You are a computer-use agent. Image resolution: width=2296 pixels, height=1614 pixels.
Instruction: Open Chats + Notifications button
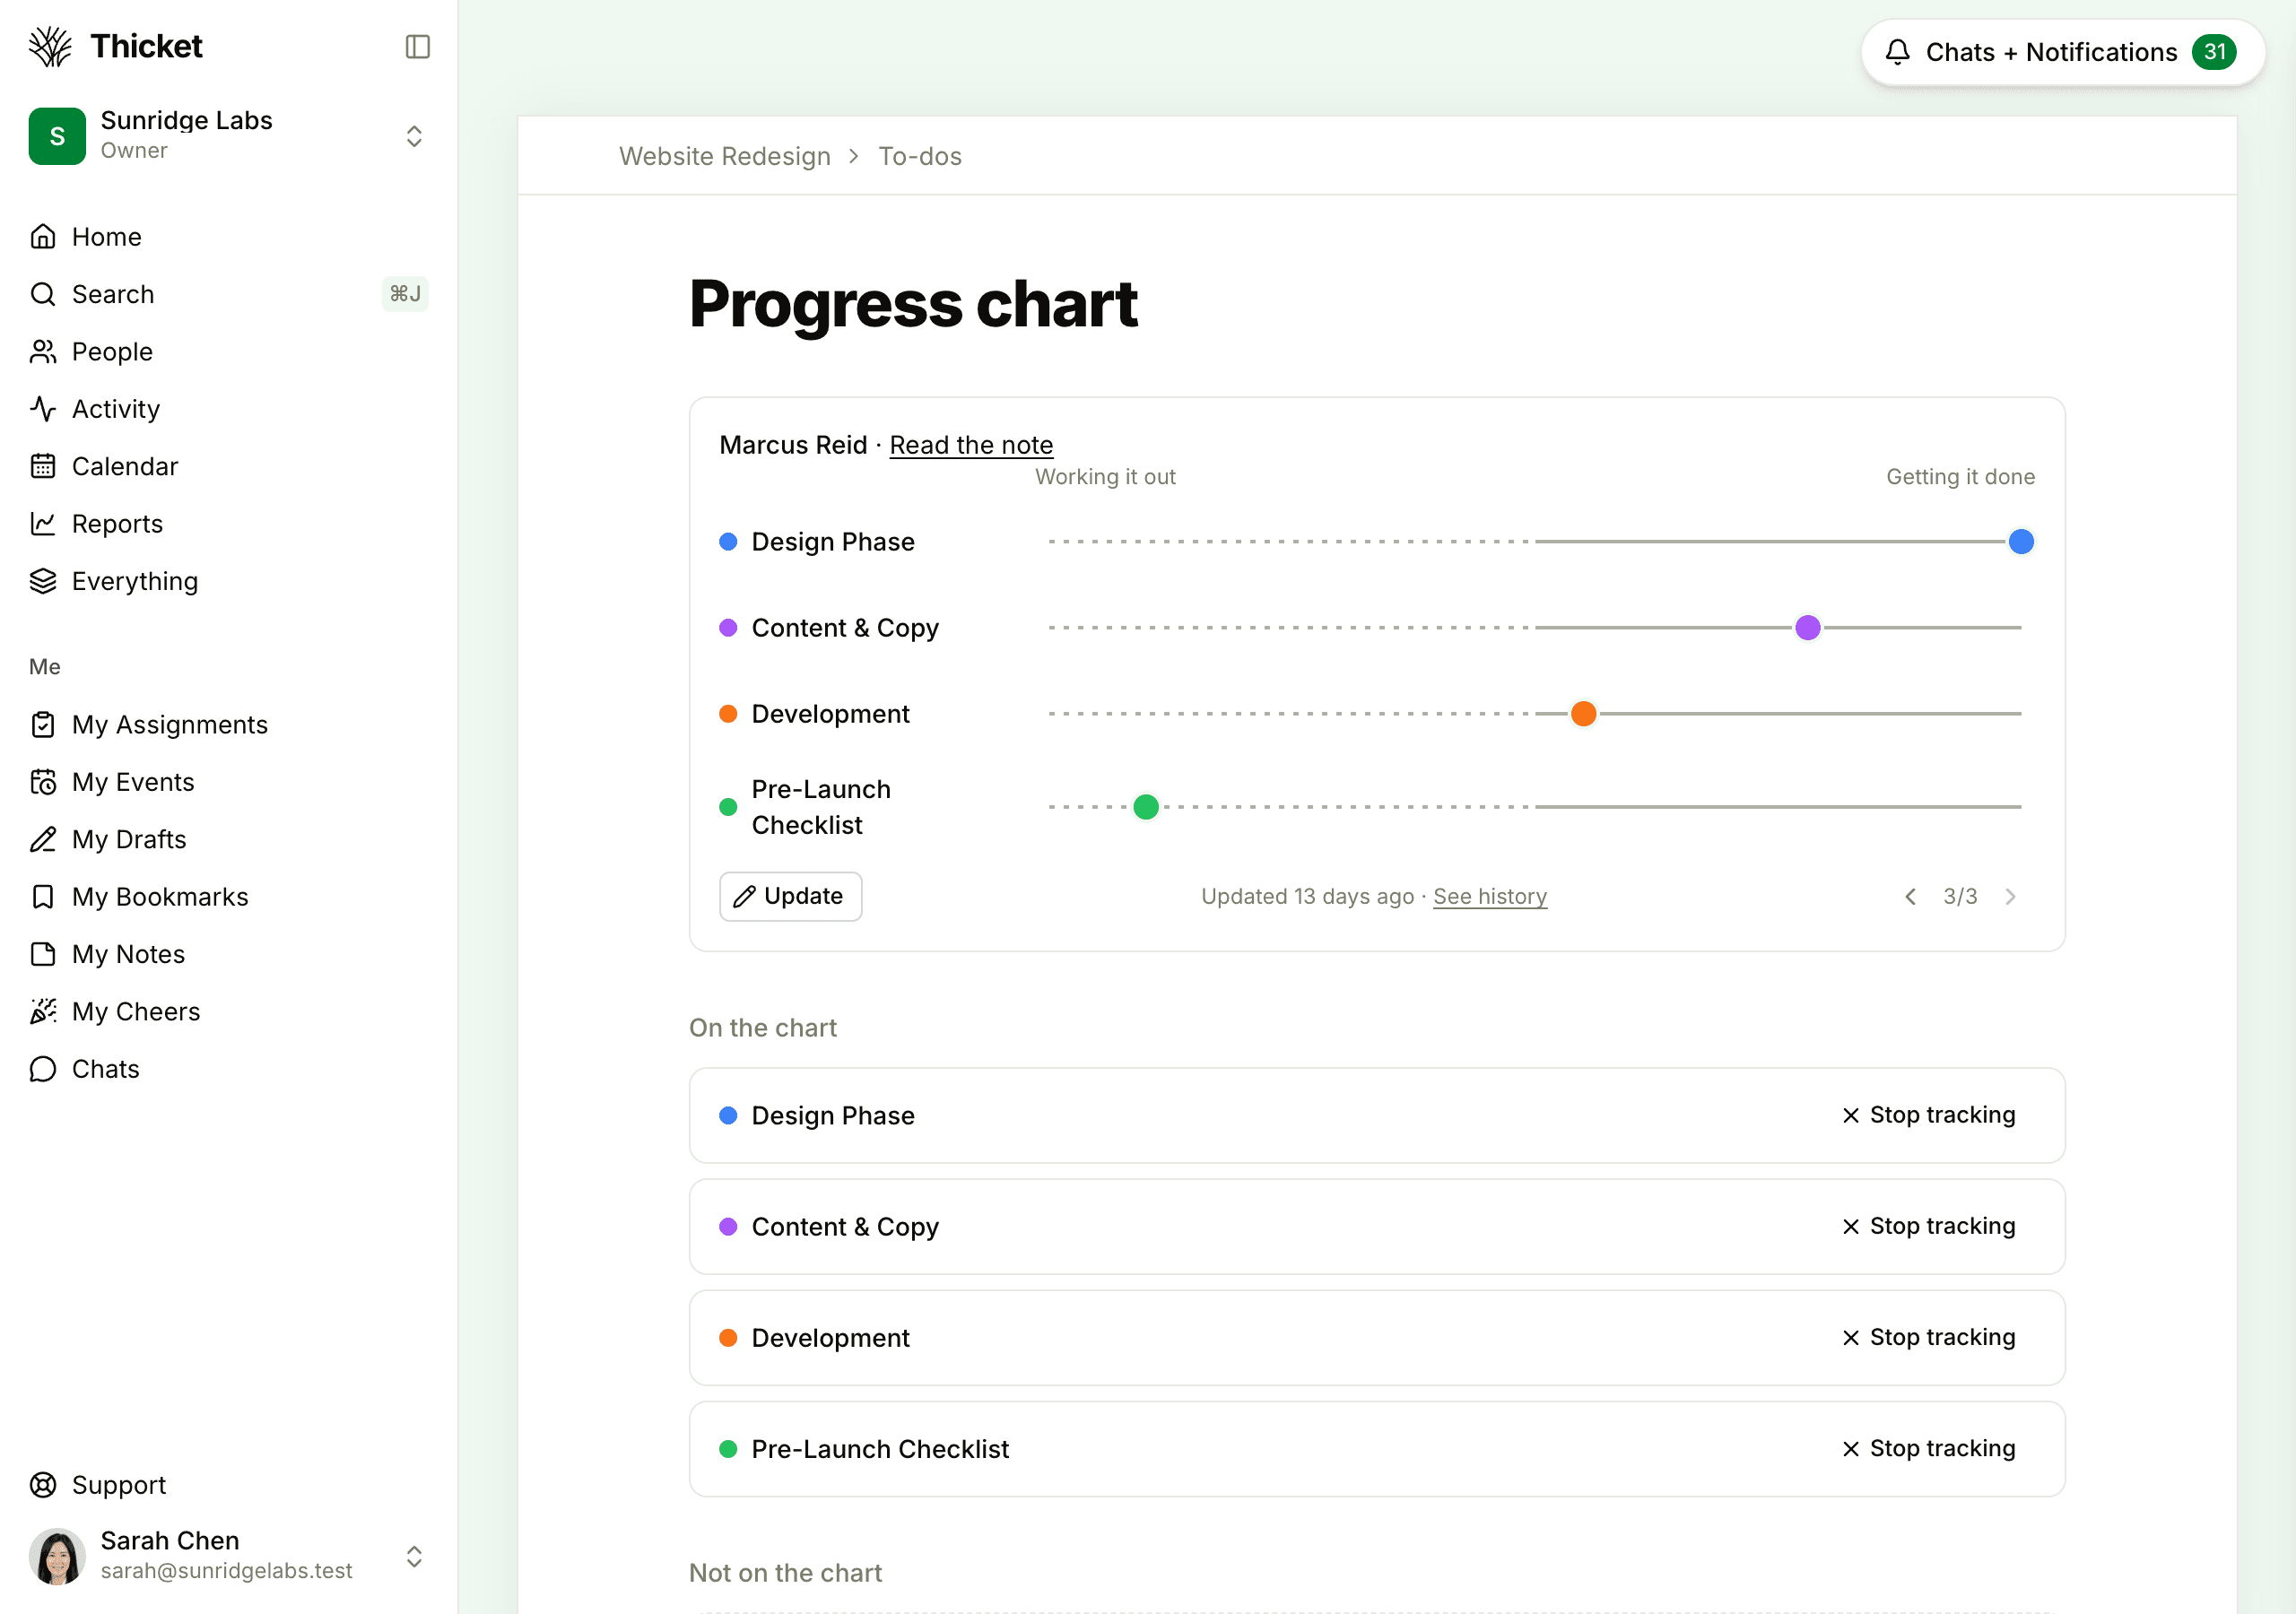coord(2062,52)
